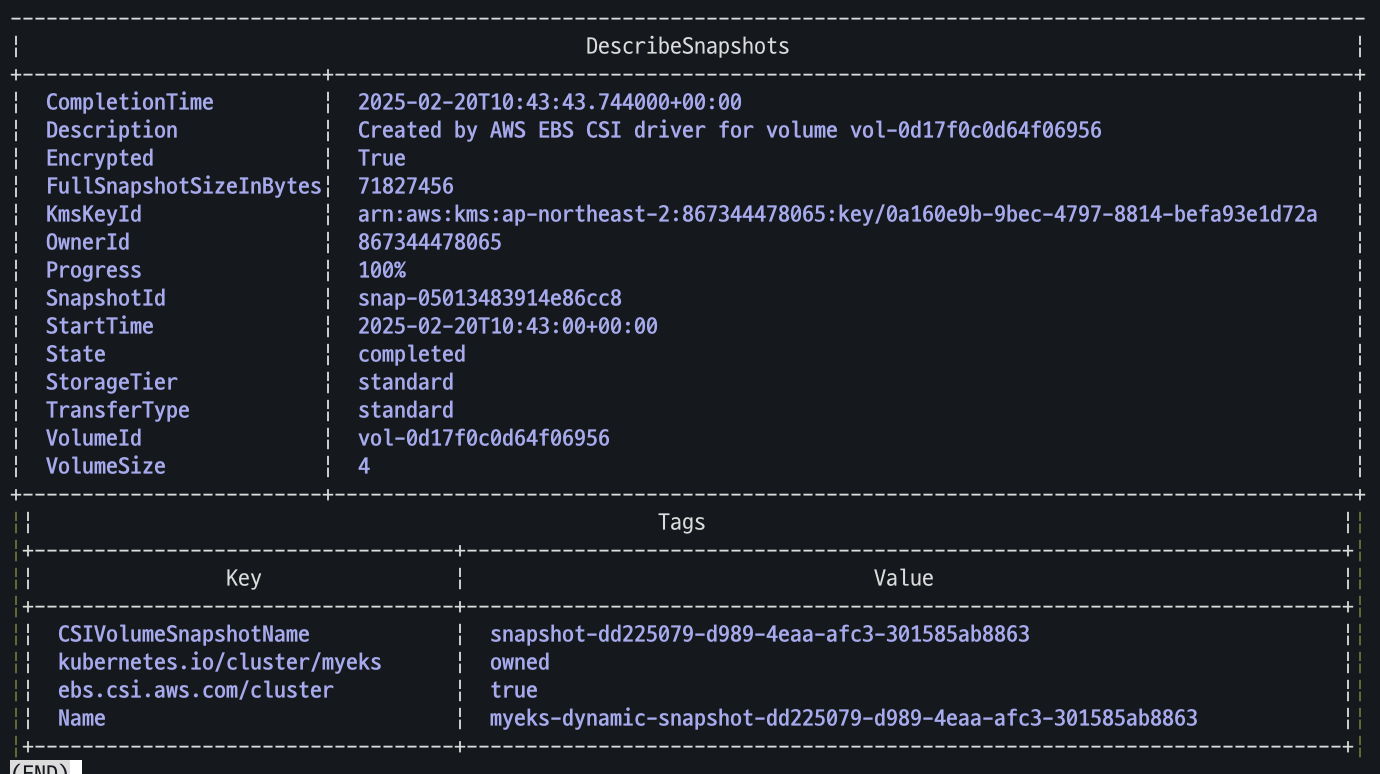Click the VolumeId value in the VolumeId row
This screenshot has width=1380, height=774.
[x=483, y=438]
